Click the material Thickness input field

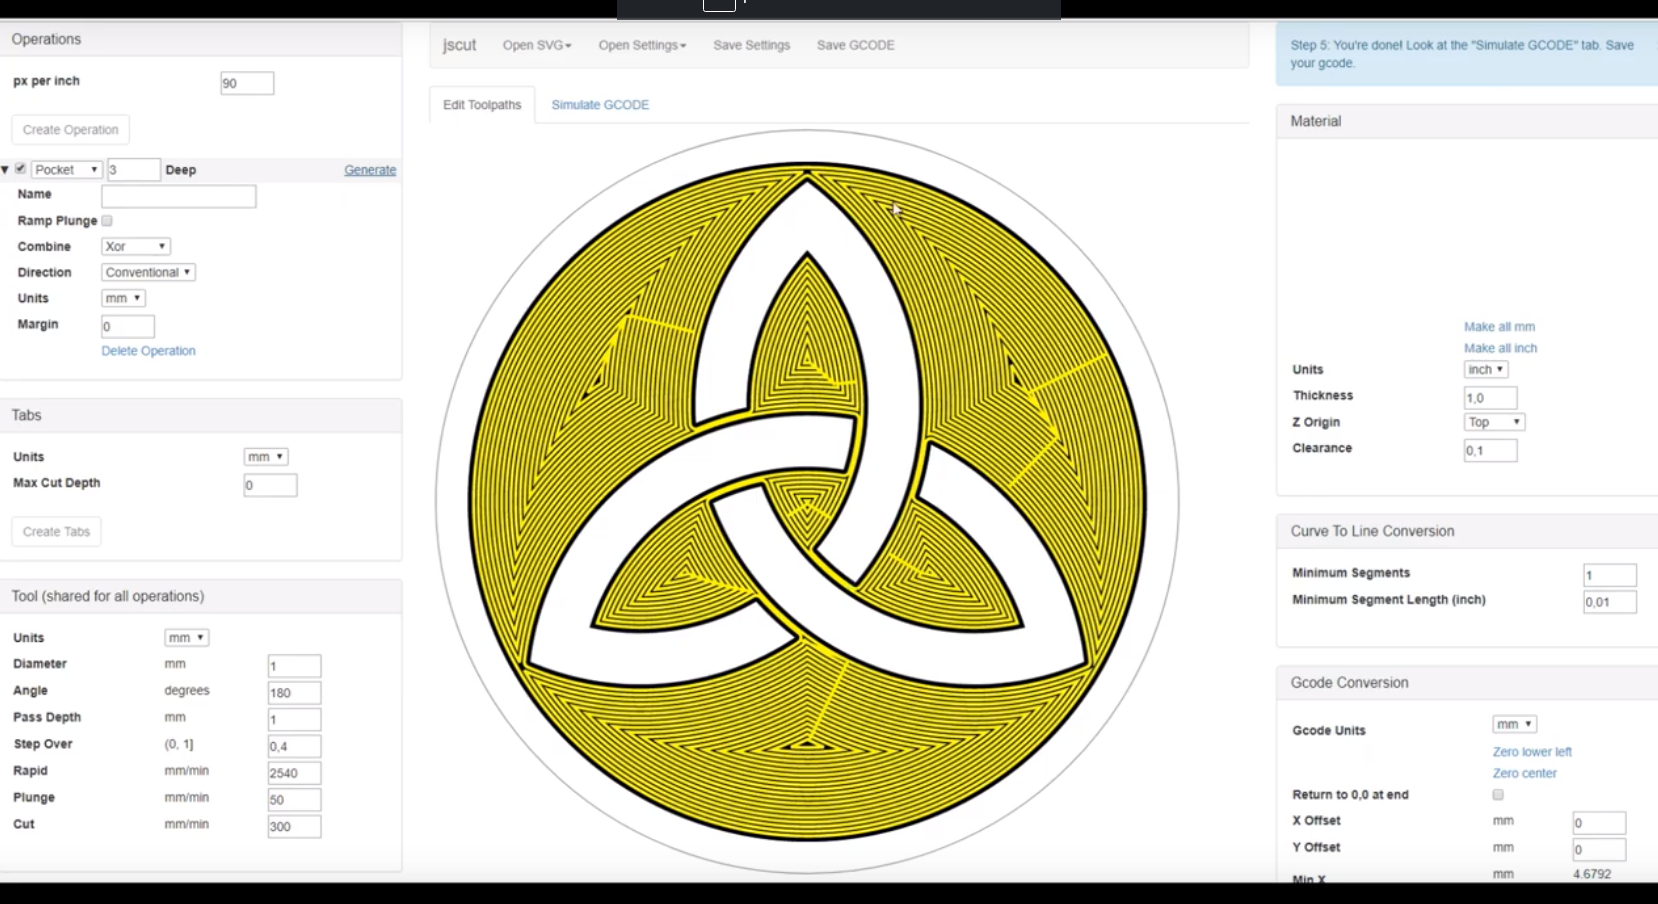[x=1490, y=398]
